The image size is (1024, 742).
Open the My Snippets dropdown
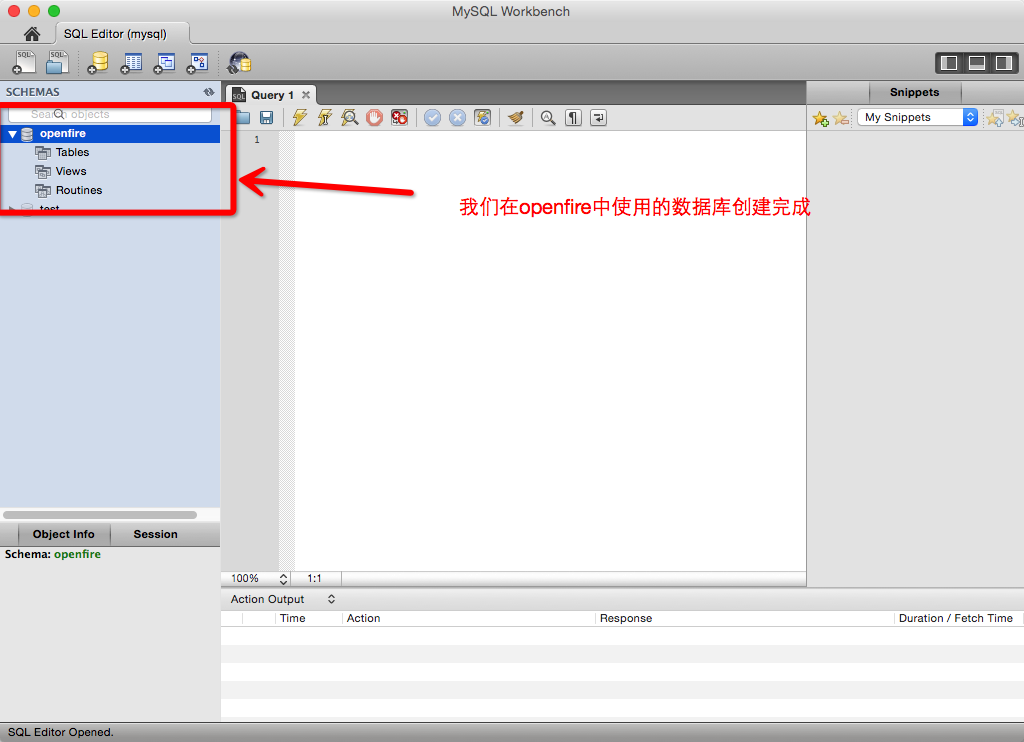917,118
